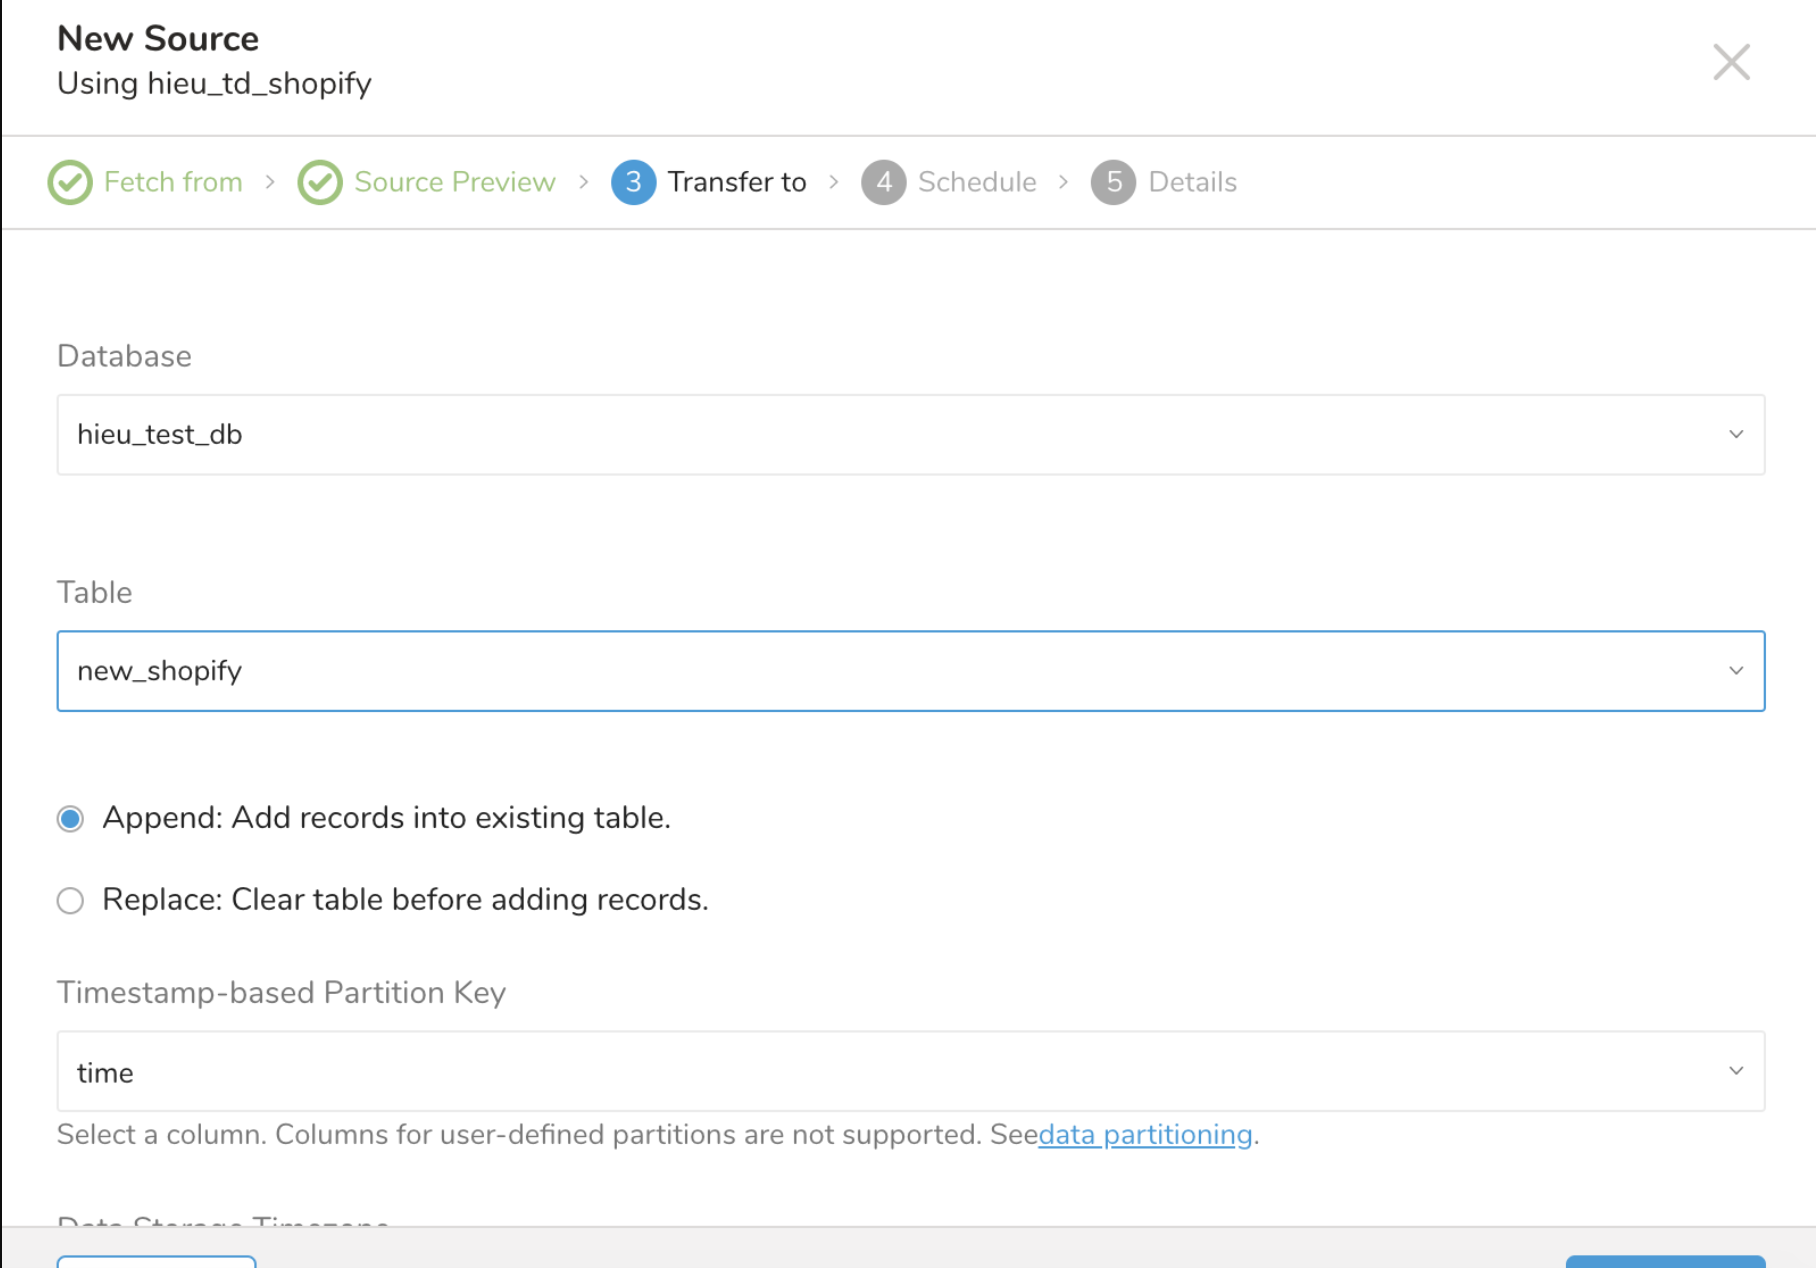1816x1268 pixels.
Task: Open the Details step
Action: (x=1192, y=182)
